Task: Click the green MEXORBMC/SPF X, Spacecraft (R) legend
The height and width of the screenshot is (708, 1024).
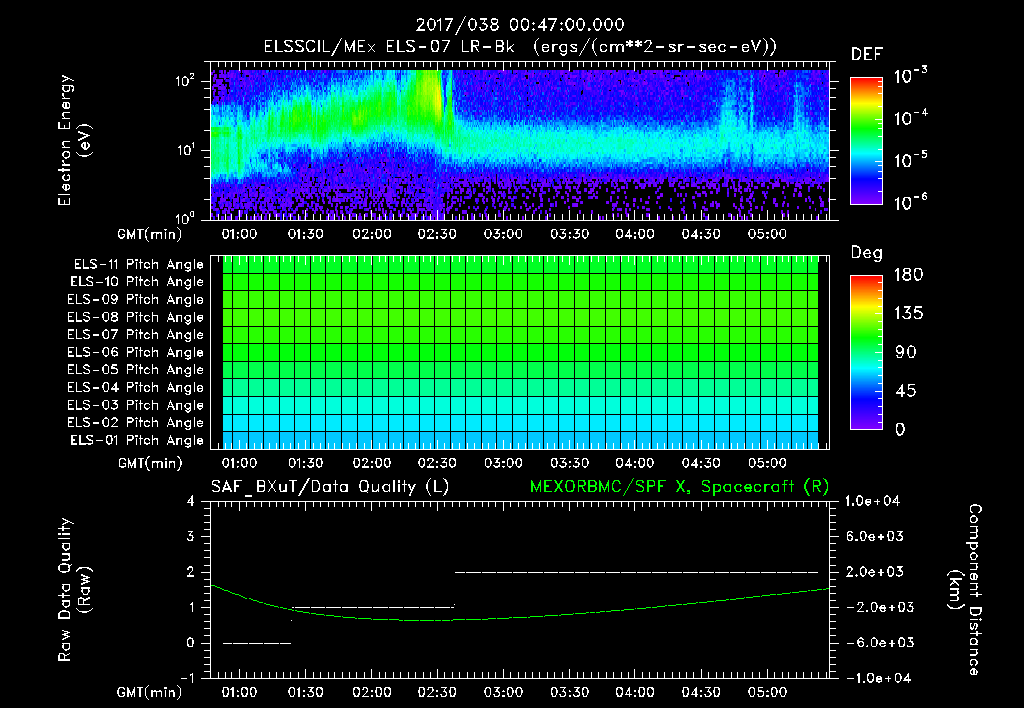Action: (679, 487)
